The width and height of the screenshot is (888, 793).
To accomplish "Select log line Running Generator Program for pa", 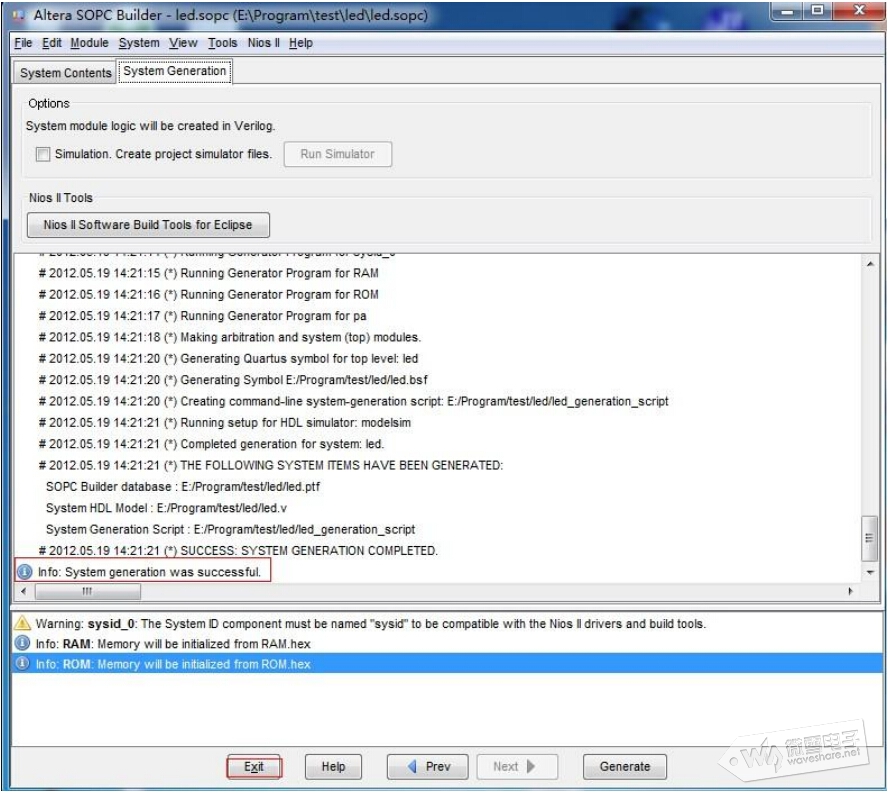I will click(202, 316).
